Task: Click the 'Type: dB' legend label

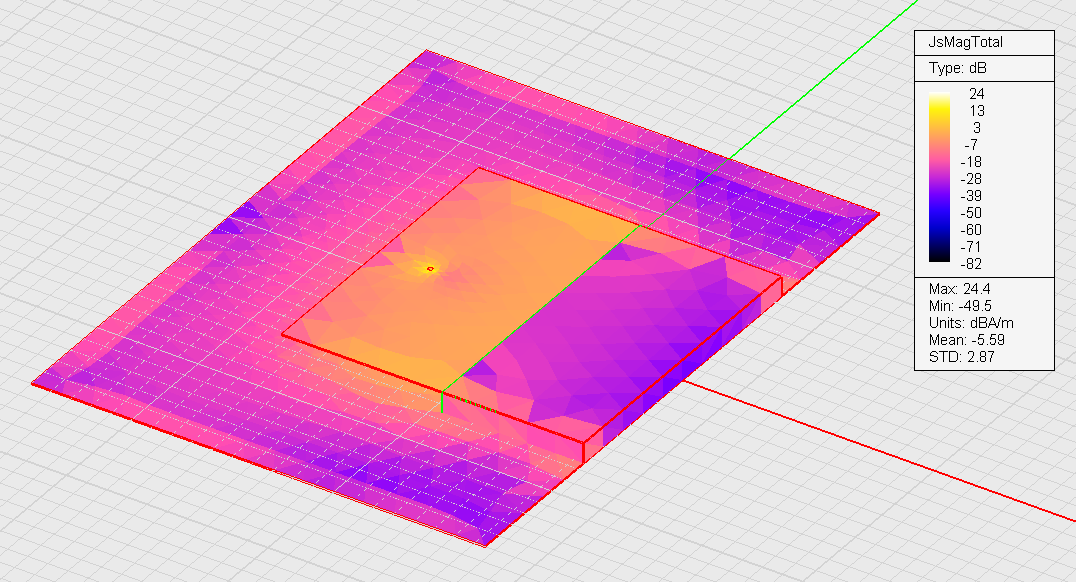Action: 957,69
